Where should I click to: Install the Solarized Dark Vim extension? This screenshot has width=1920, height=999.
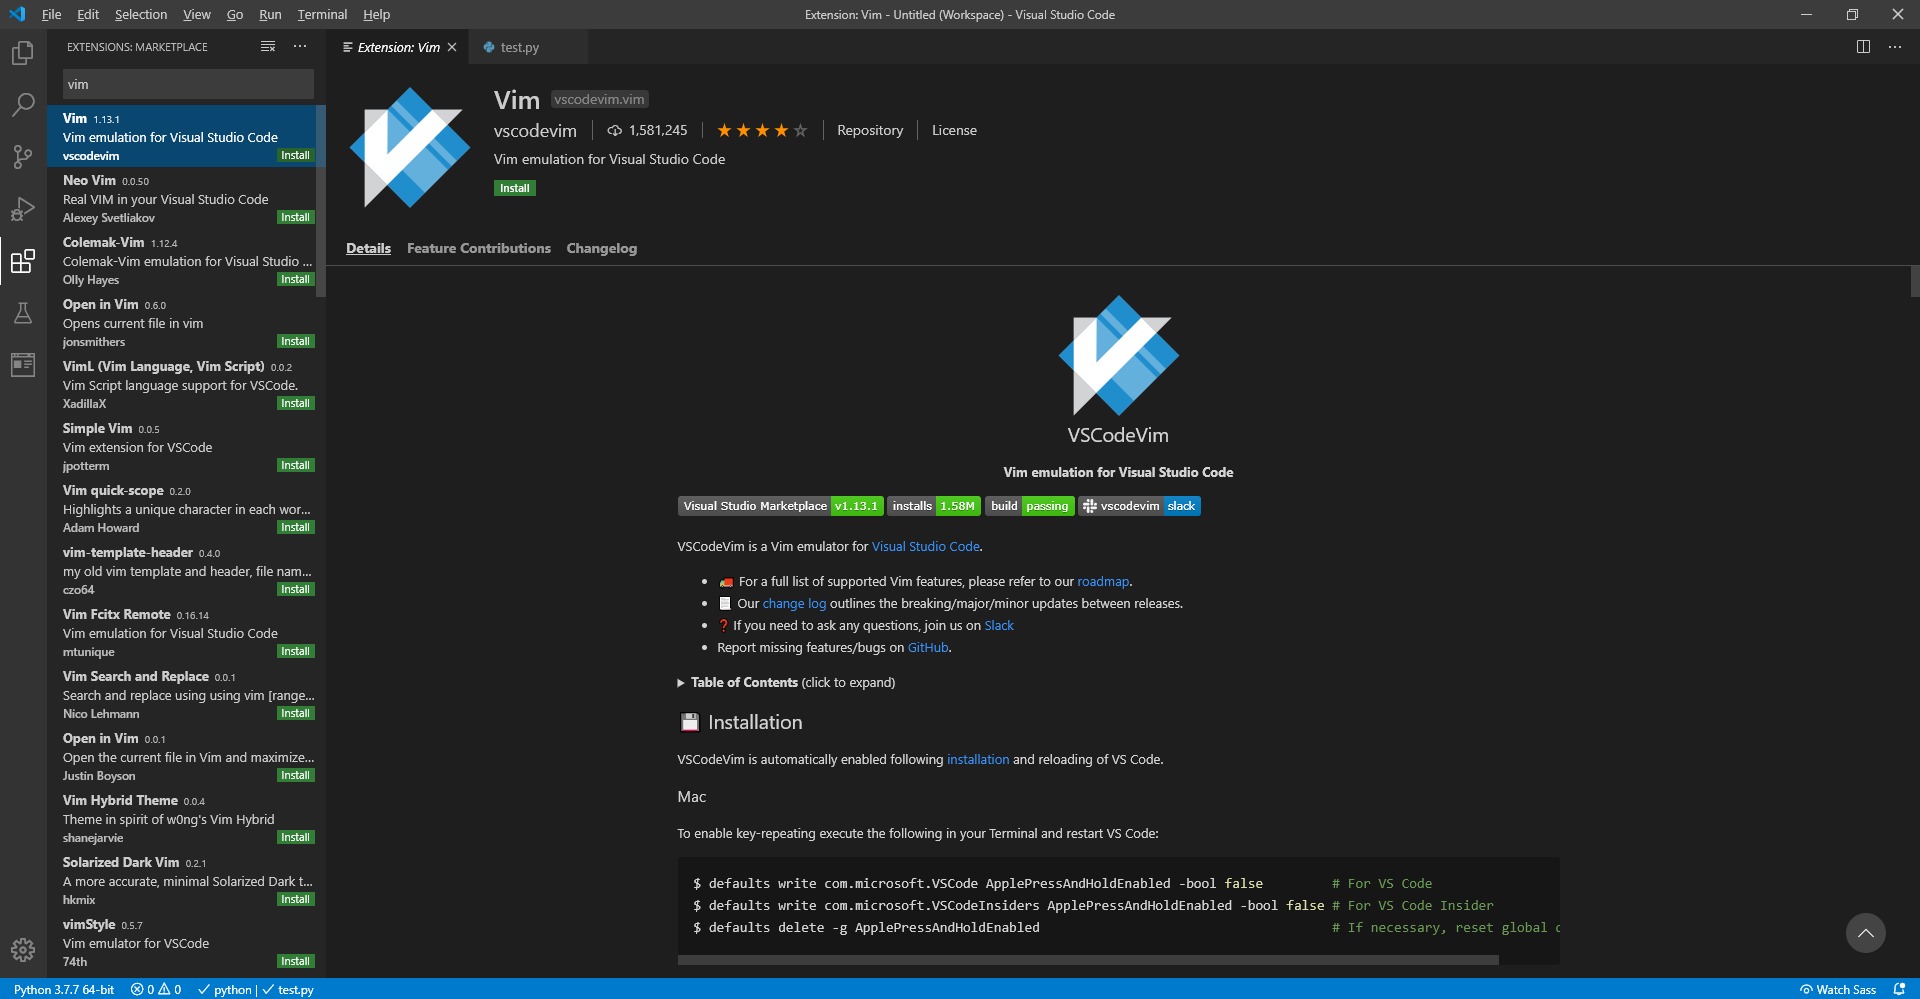click(295, 899)
